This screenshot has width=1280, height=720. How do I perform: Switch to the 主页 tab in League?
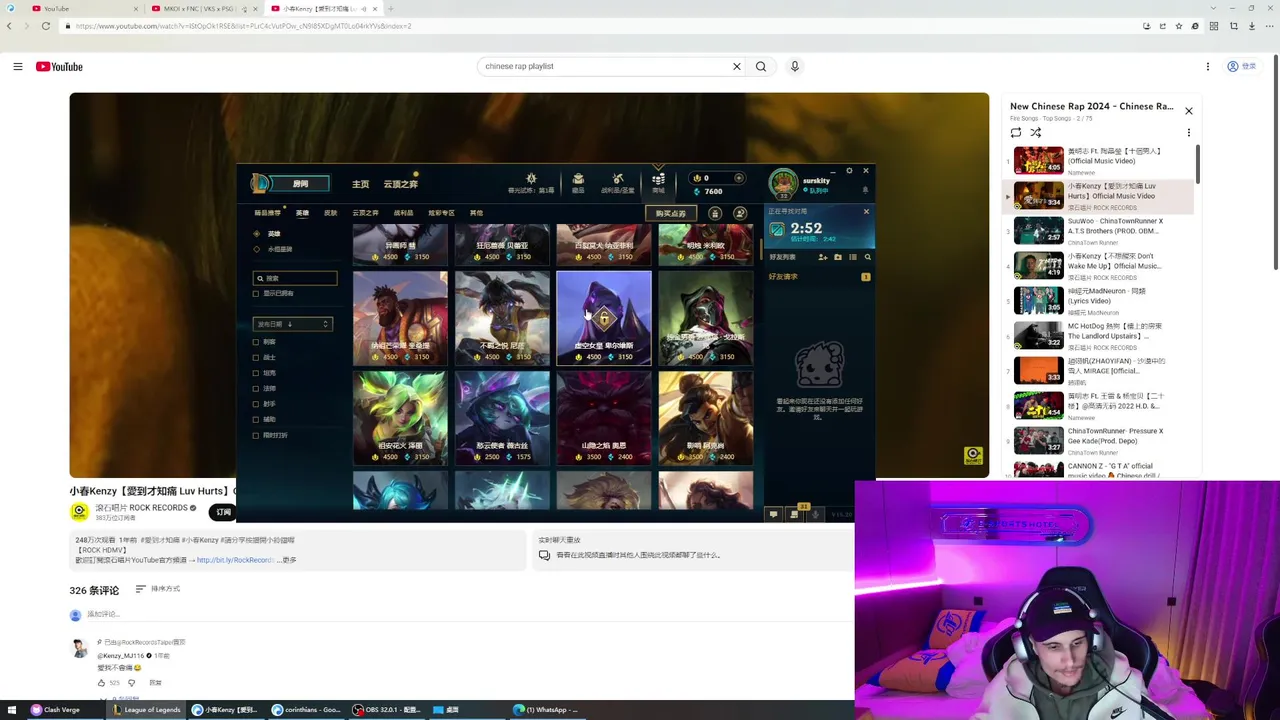361,184
